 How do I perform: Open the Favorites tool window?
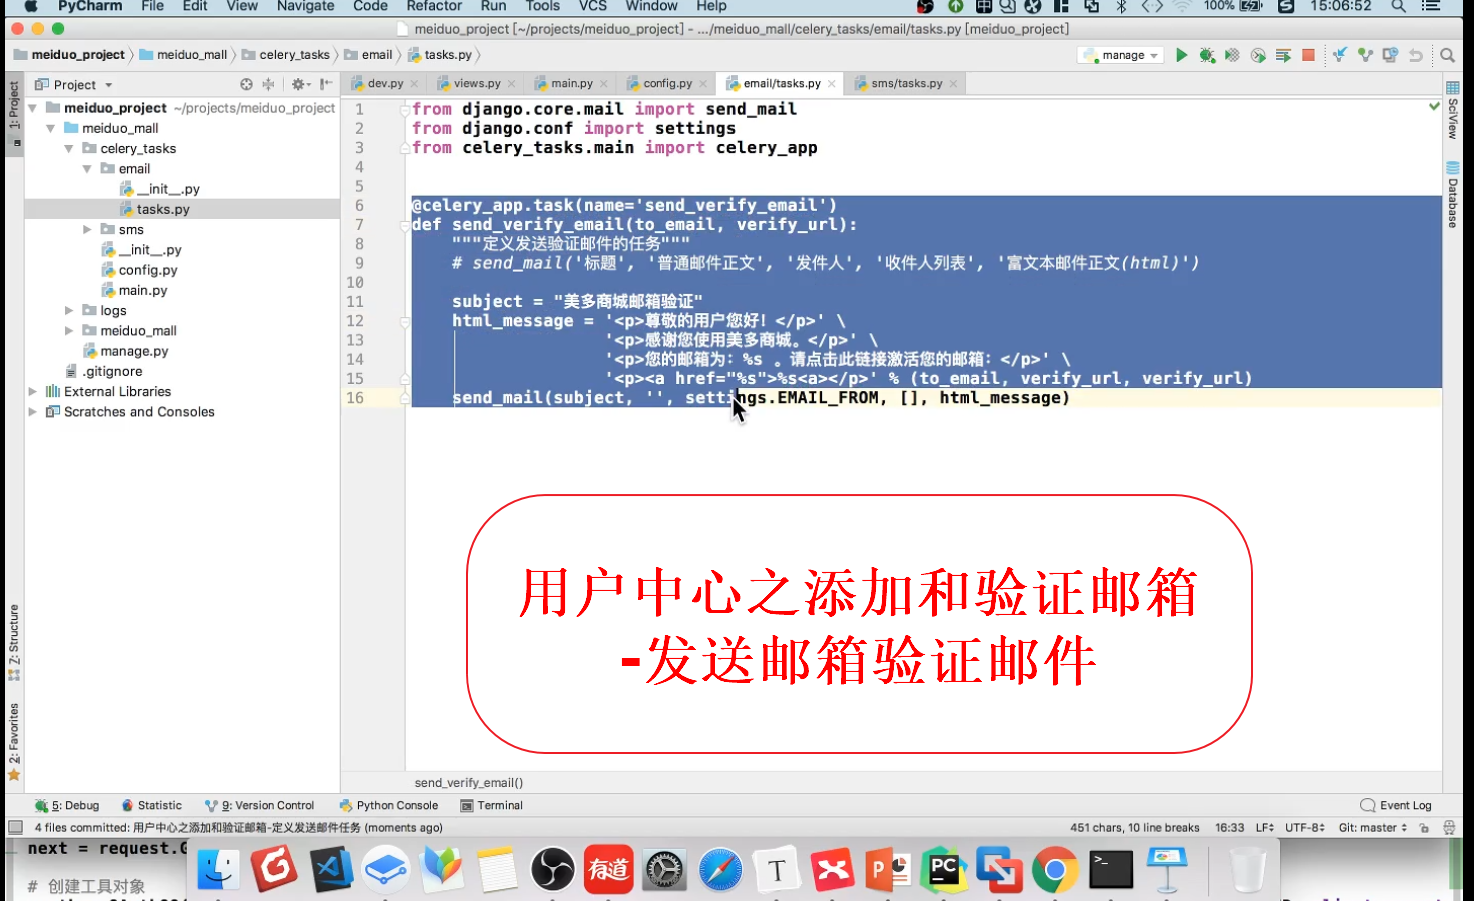[x=13, y=742]
